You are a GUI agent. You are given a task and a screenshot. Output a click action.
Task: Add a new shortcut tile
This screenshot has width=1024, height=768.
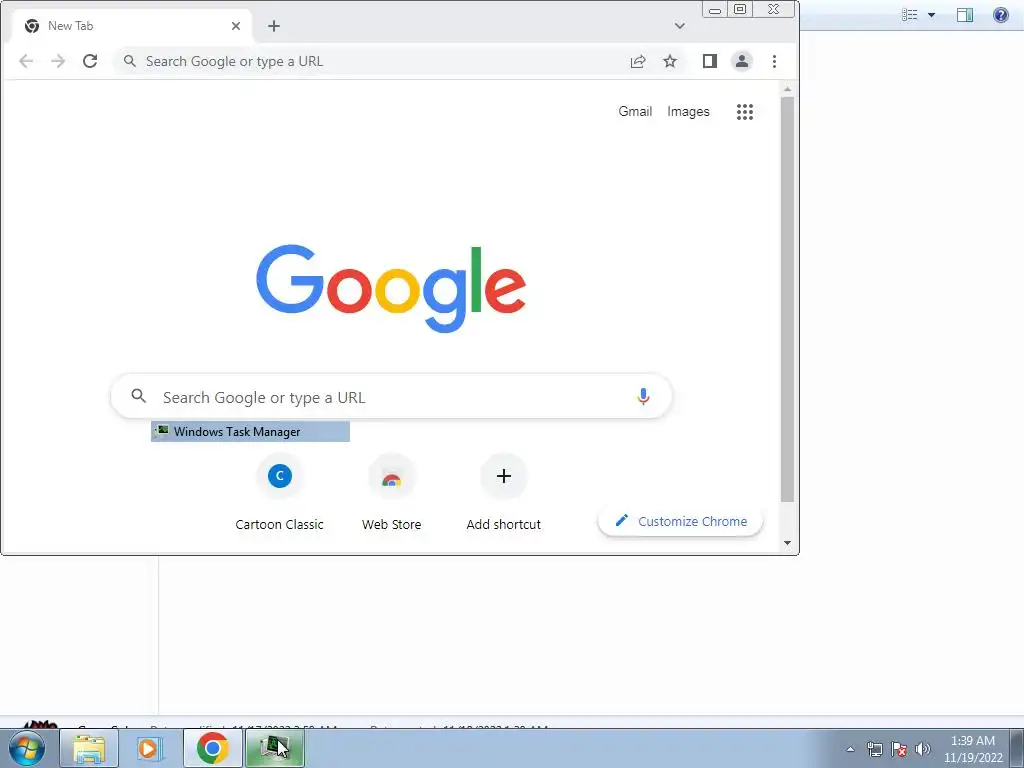504,492
